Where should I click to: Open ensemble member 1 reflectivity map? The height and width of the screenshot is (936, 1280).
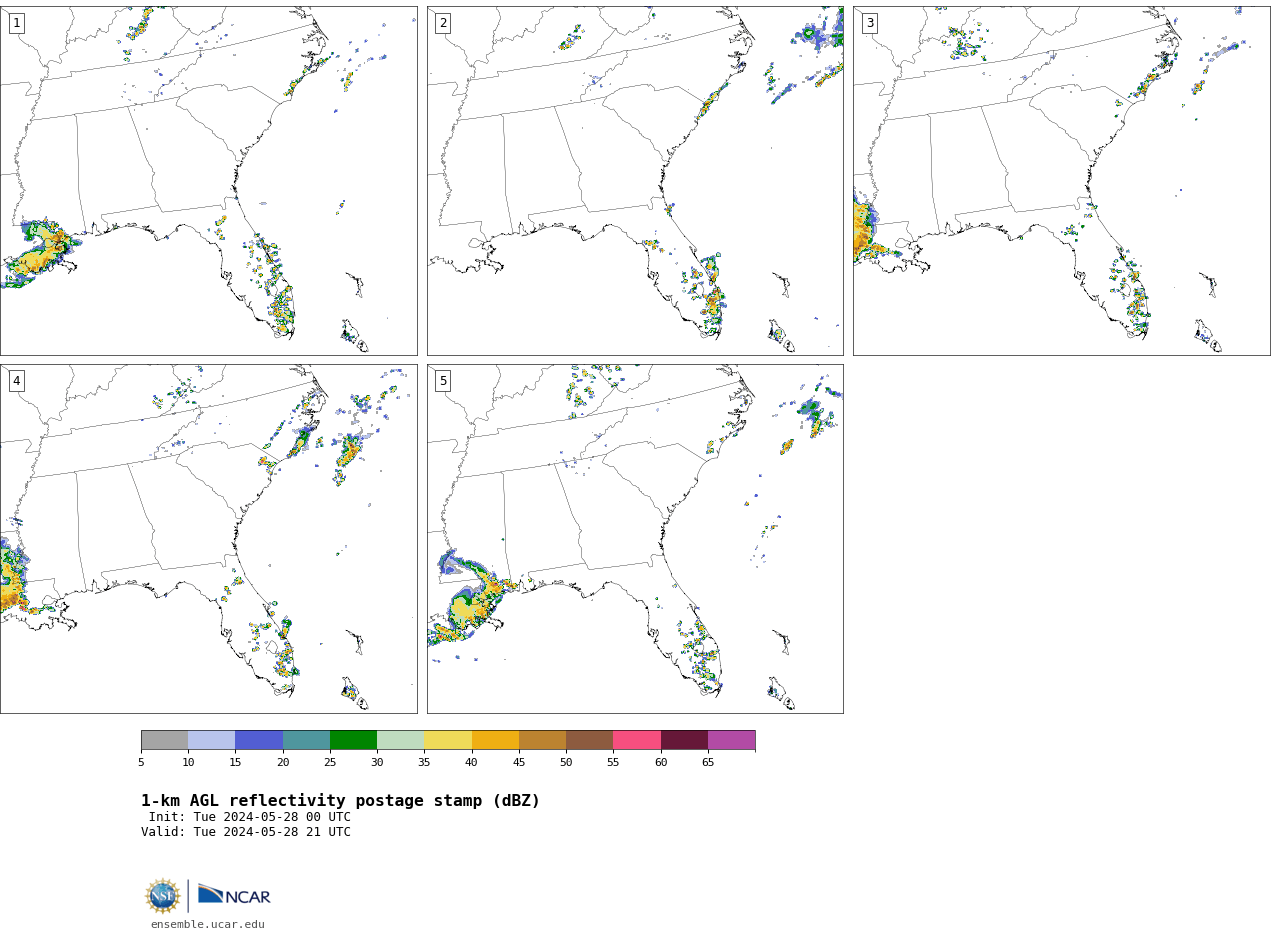[208, 181]
